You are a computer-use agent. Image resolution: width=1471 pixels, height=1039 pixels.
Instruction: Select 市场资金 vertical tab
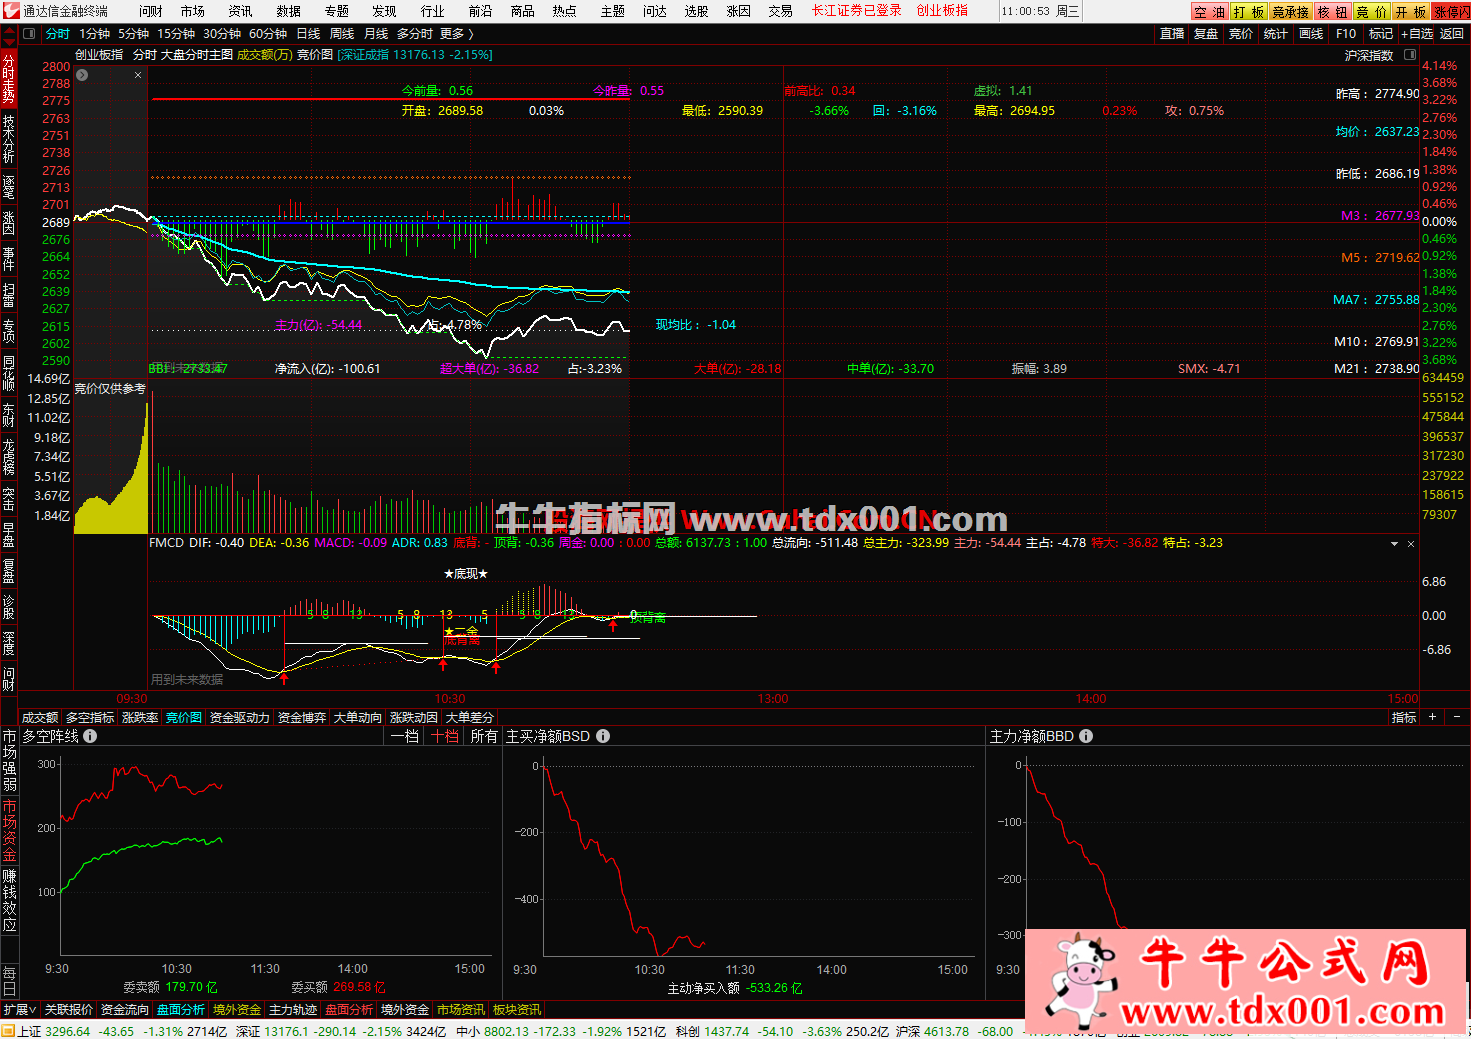(x=9, y=831)
